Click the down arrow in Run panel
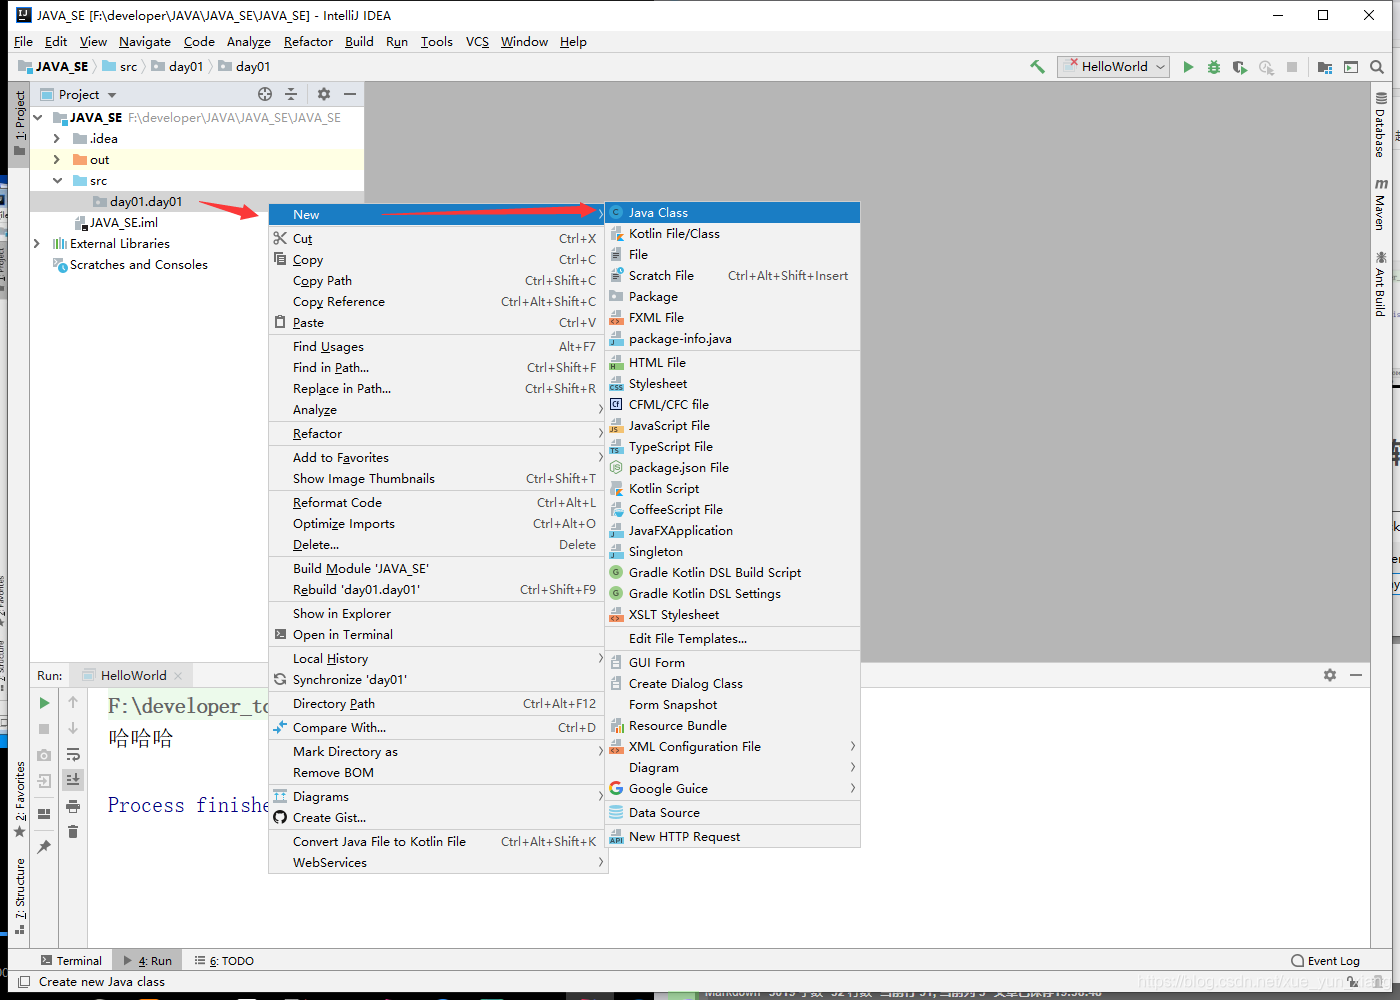This screenshot has width=1400, height=1000. pos(73,728)
